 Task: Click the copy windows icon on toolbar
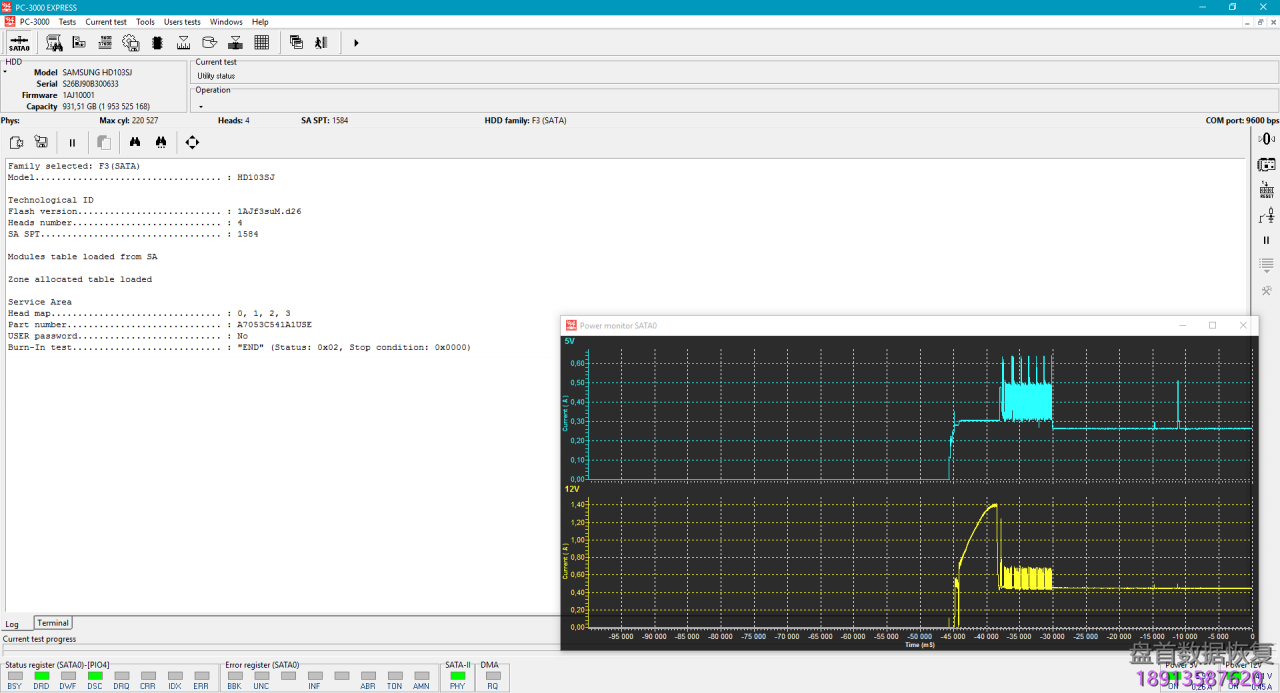(297, 42)
